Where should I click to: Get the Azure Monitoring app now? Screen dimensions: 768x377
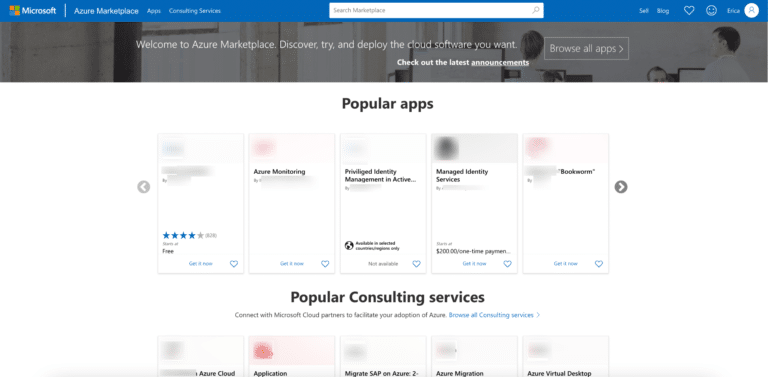coord(292,263)
